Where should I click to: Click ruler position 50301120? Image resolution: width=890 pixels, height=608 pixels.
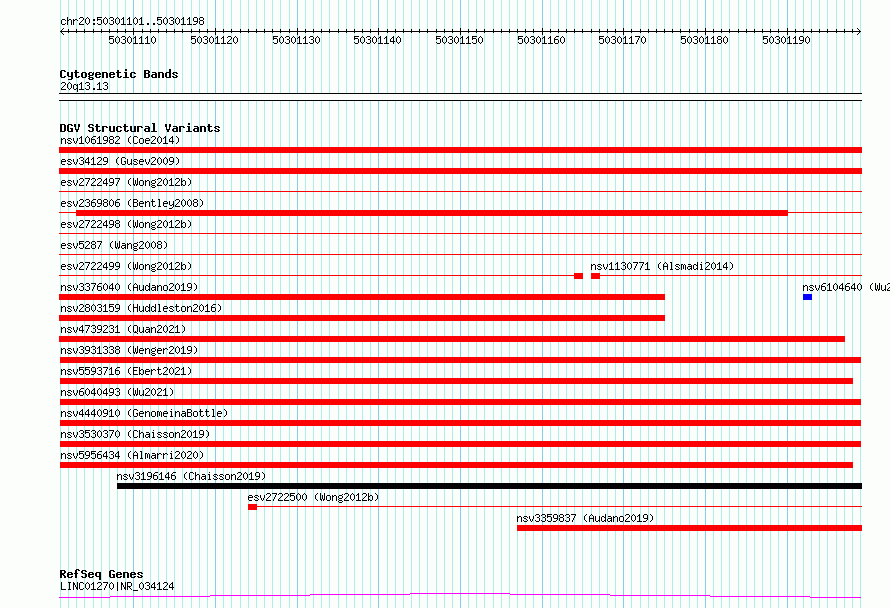pos(215,40)
